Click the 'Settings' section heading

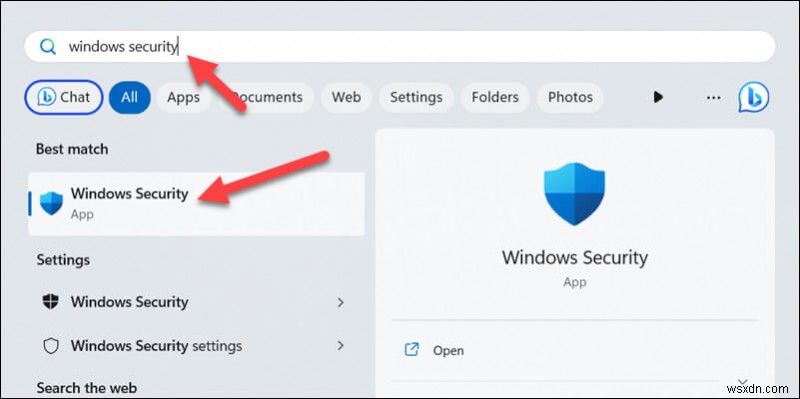coord(63,260)
